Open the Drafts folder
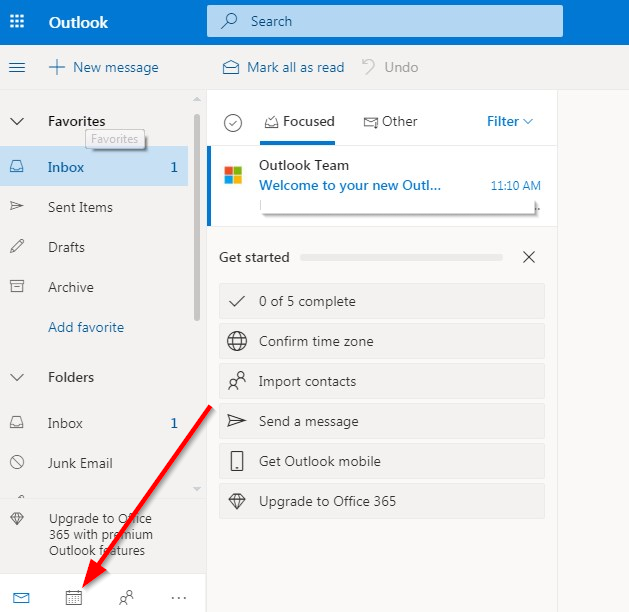 [94, 247]
